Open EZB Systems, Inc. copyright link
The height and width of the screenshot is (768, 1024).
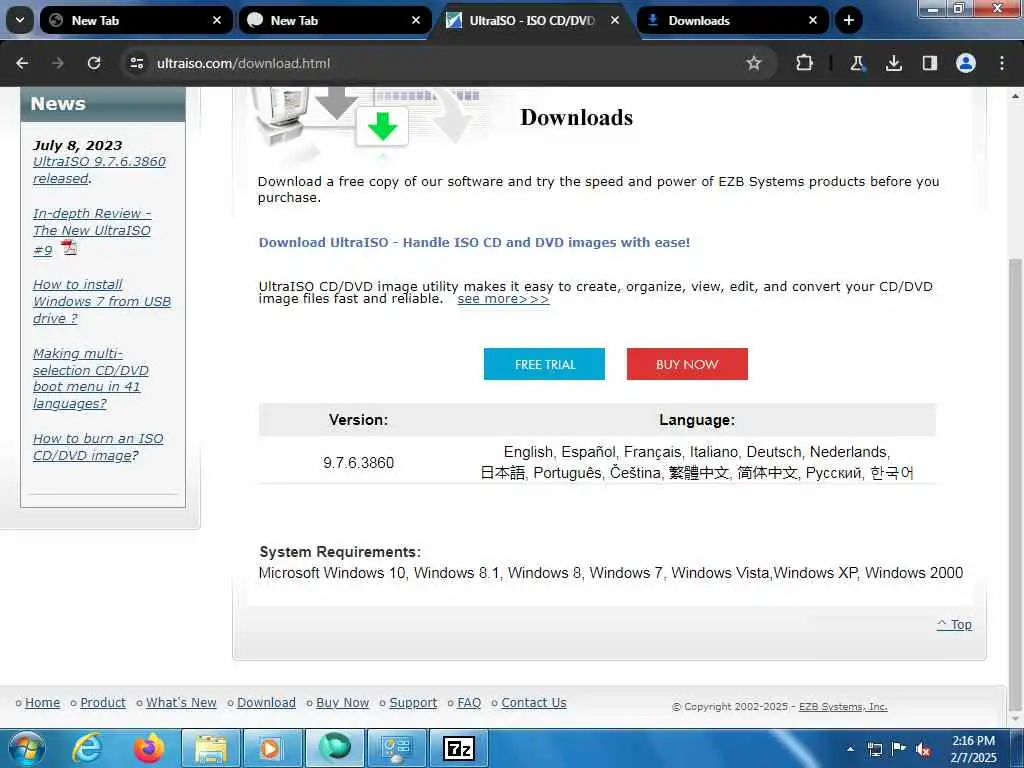click(843, 707)
